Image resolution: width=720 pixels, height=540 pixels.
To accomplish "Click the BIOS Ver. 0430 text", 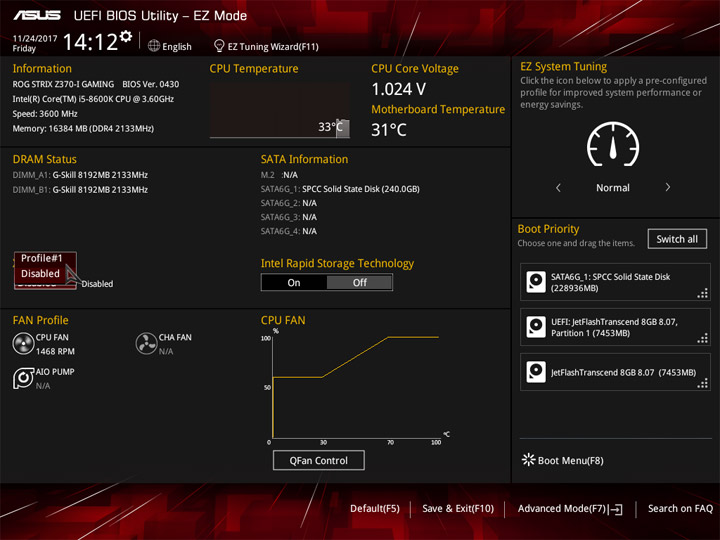I will pos(151,84).
